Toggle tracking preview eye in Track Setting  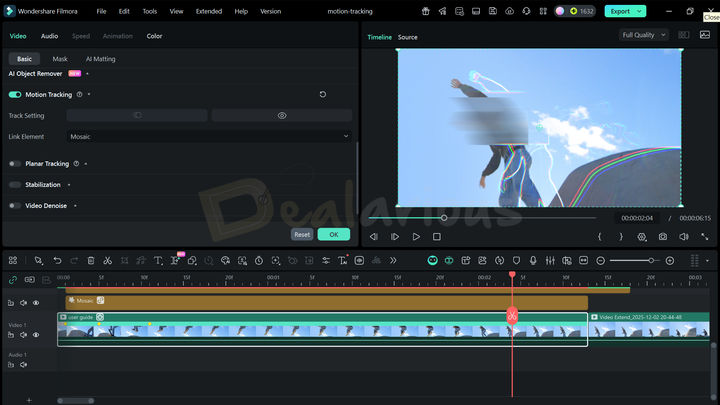click(x=282, y=115)
